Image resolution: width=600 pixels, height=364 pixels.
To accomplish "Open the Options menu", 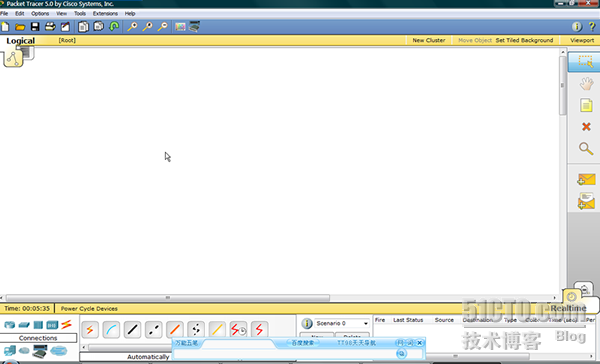I will (x=40, y=13).
